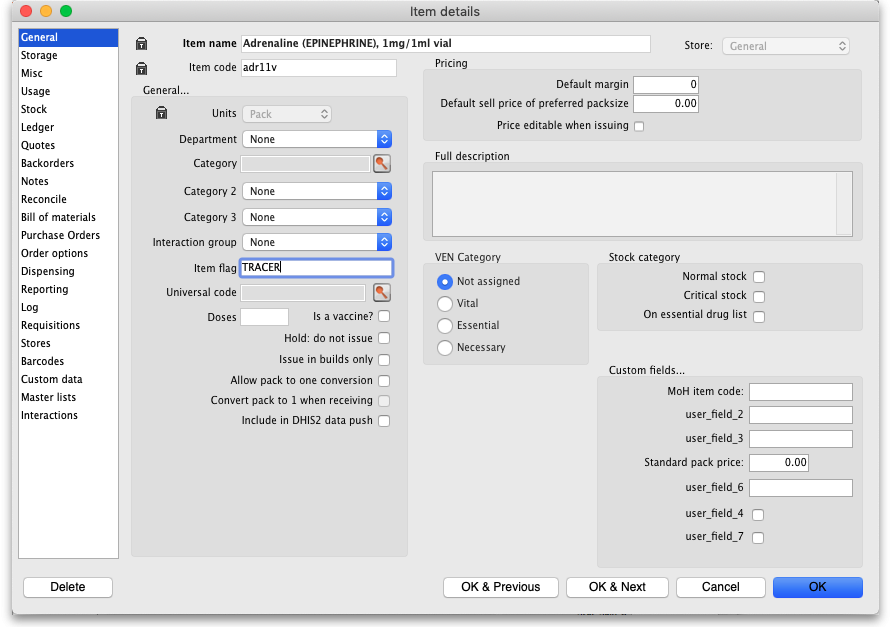891x627 pixels.
Task: Open the Ledger section in sidebar
Action: (x=38, y=127)
